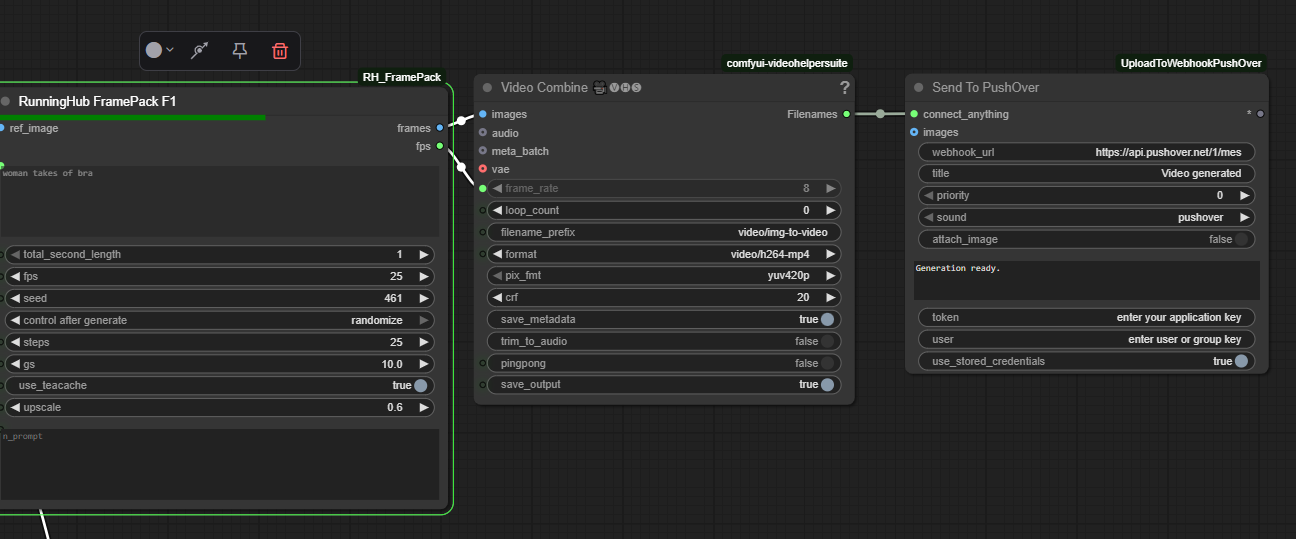1296x539 pixels.
Task: Click the ref_image input socket
Action: tap(2, 128)
